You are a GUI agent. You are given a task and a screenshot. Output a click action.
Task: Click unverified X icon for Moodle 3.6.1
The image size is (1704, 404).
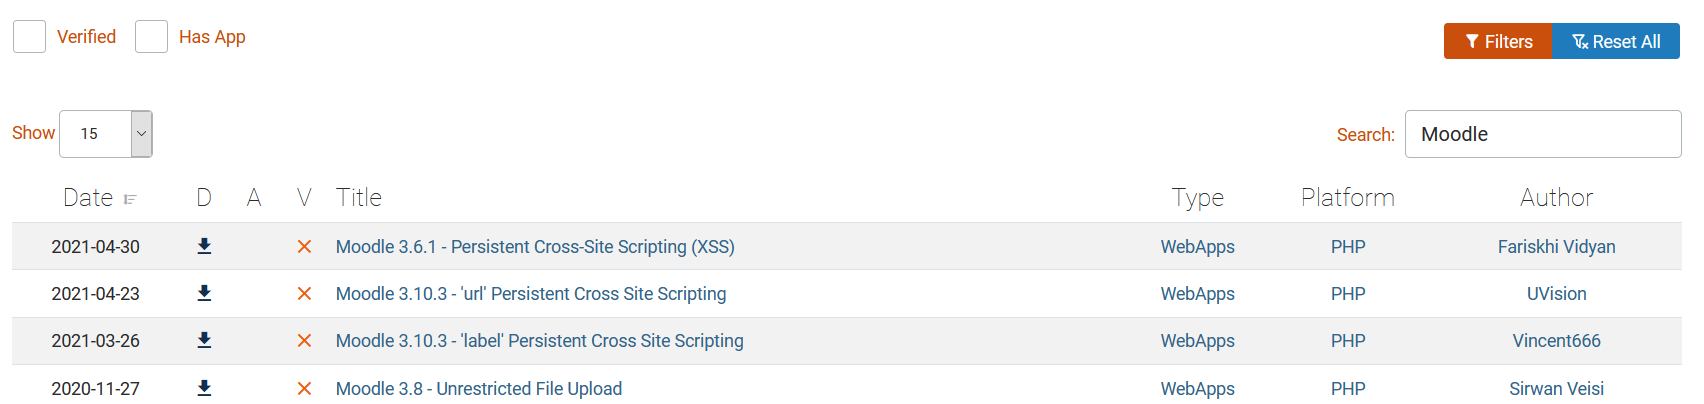click(304, 247)
